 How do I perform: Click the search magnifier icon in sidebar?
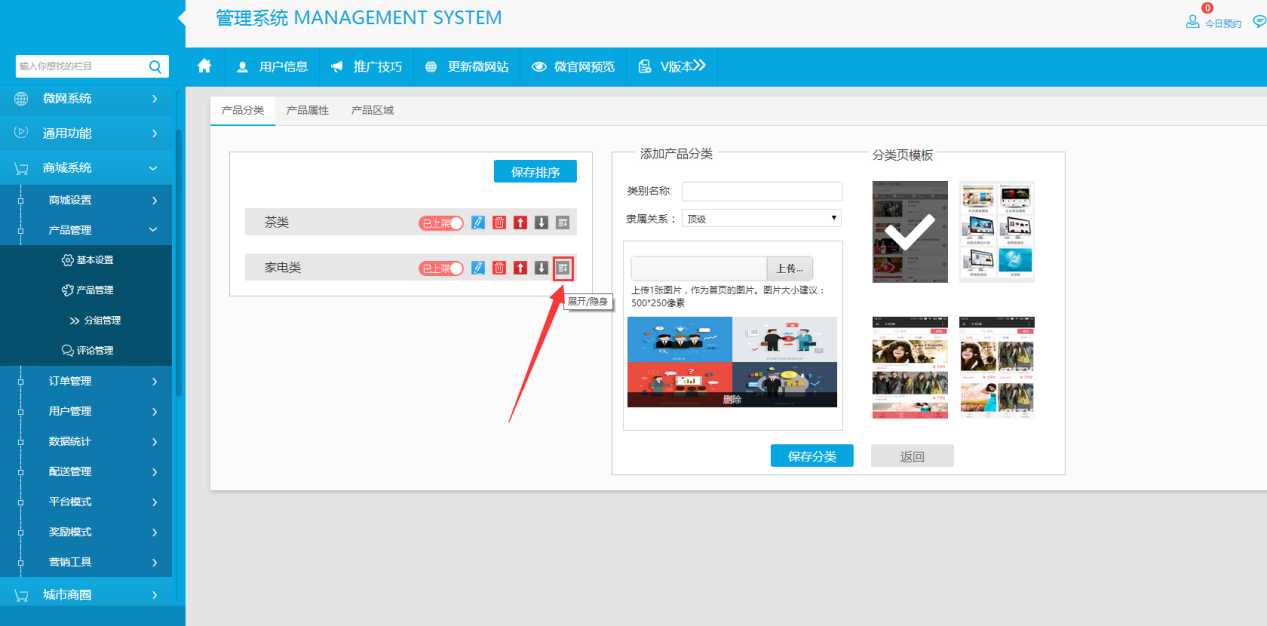coord(155,66)
